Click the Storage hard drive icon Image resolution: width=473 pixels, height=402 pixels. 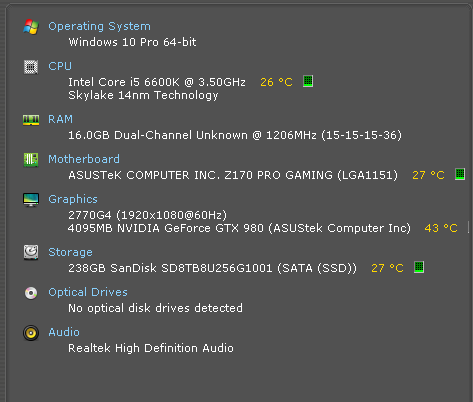click(x=31, y=252)
